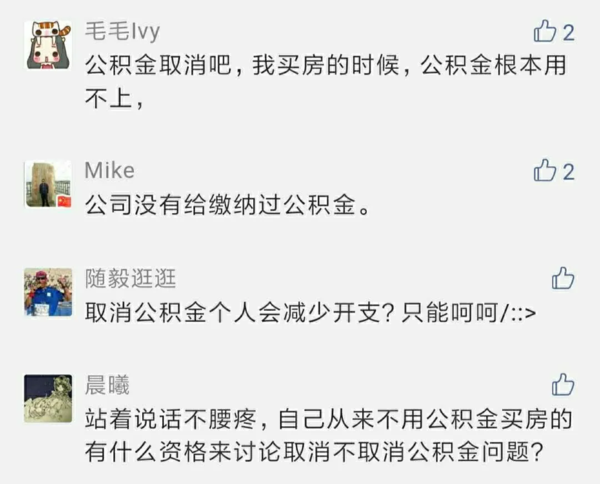Click the username Mike
Viewport: 600px width, 484px height.
pyautogui.click(x=109, y=170)
